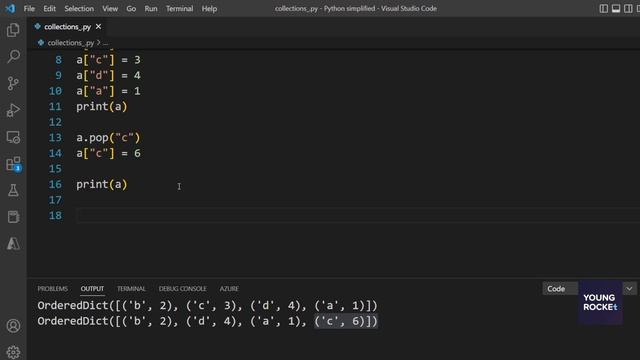Open the Go menu

point(131,9)
